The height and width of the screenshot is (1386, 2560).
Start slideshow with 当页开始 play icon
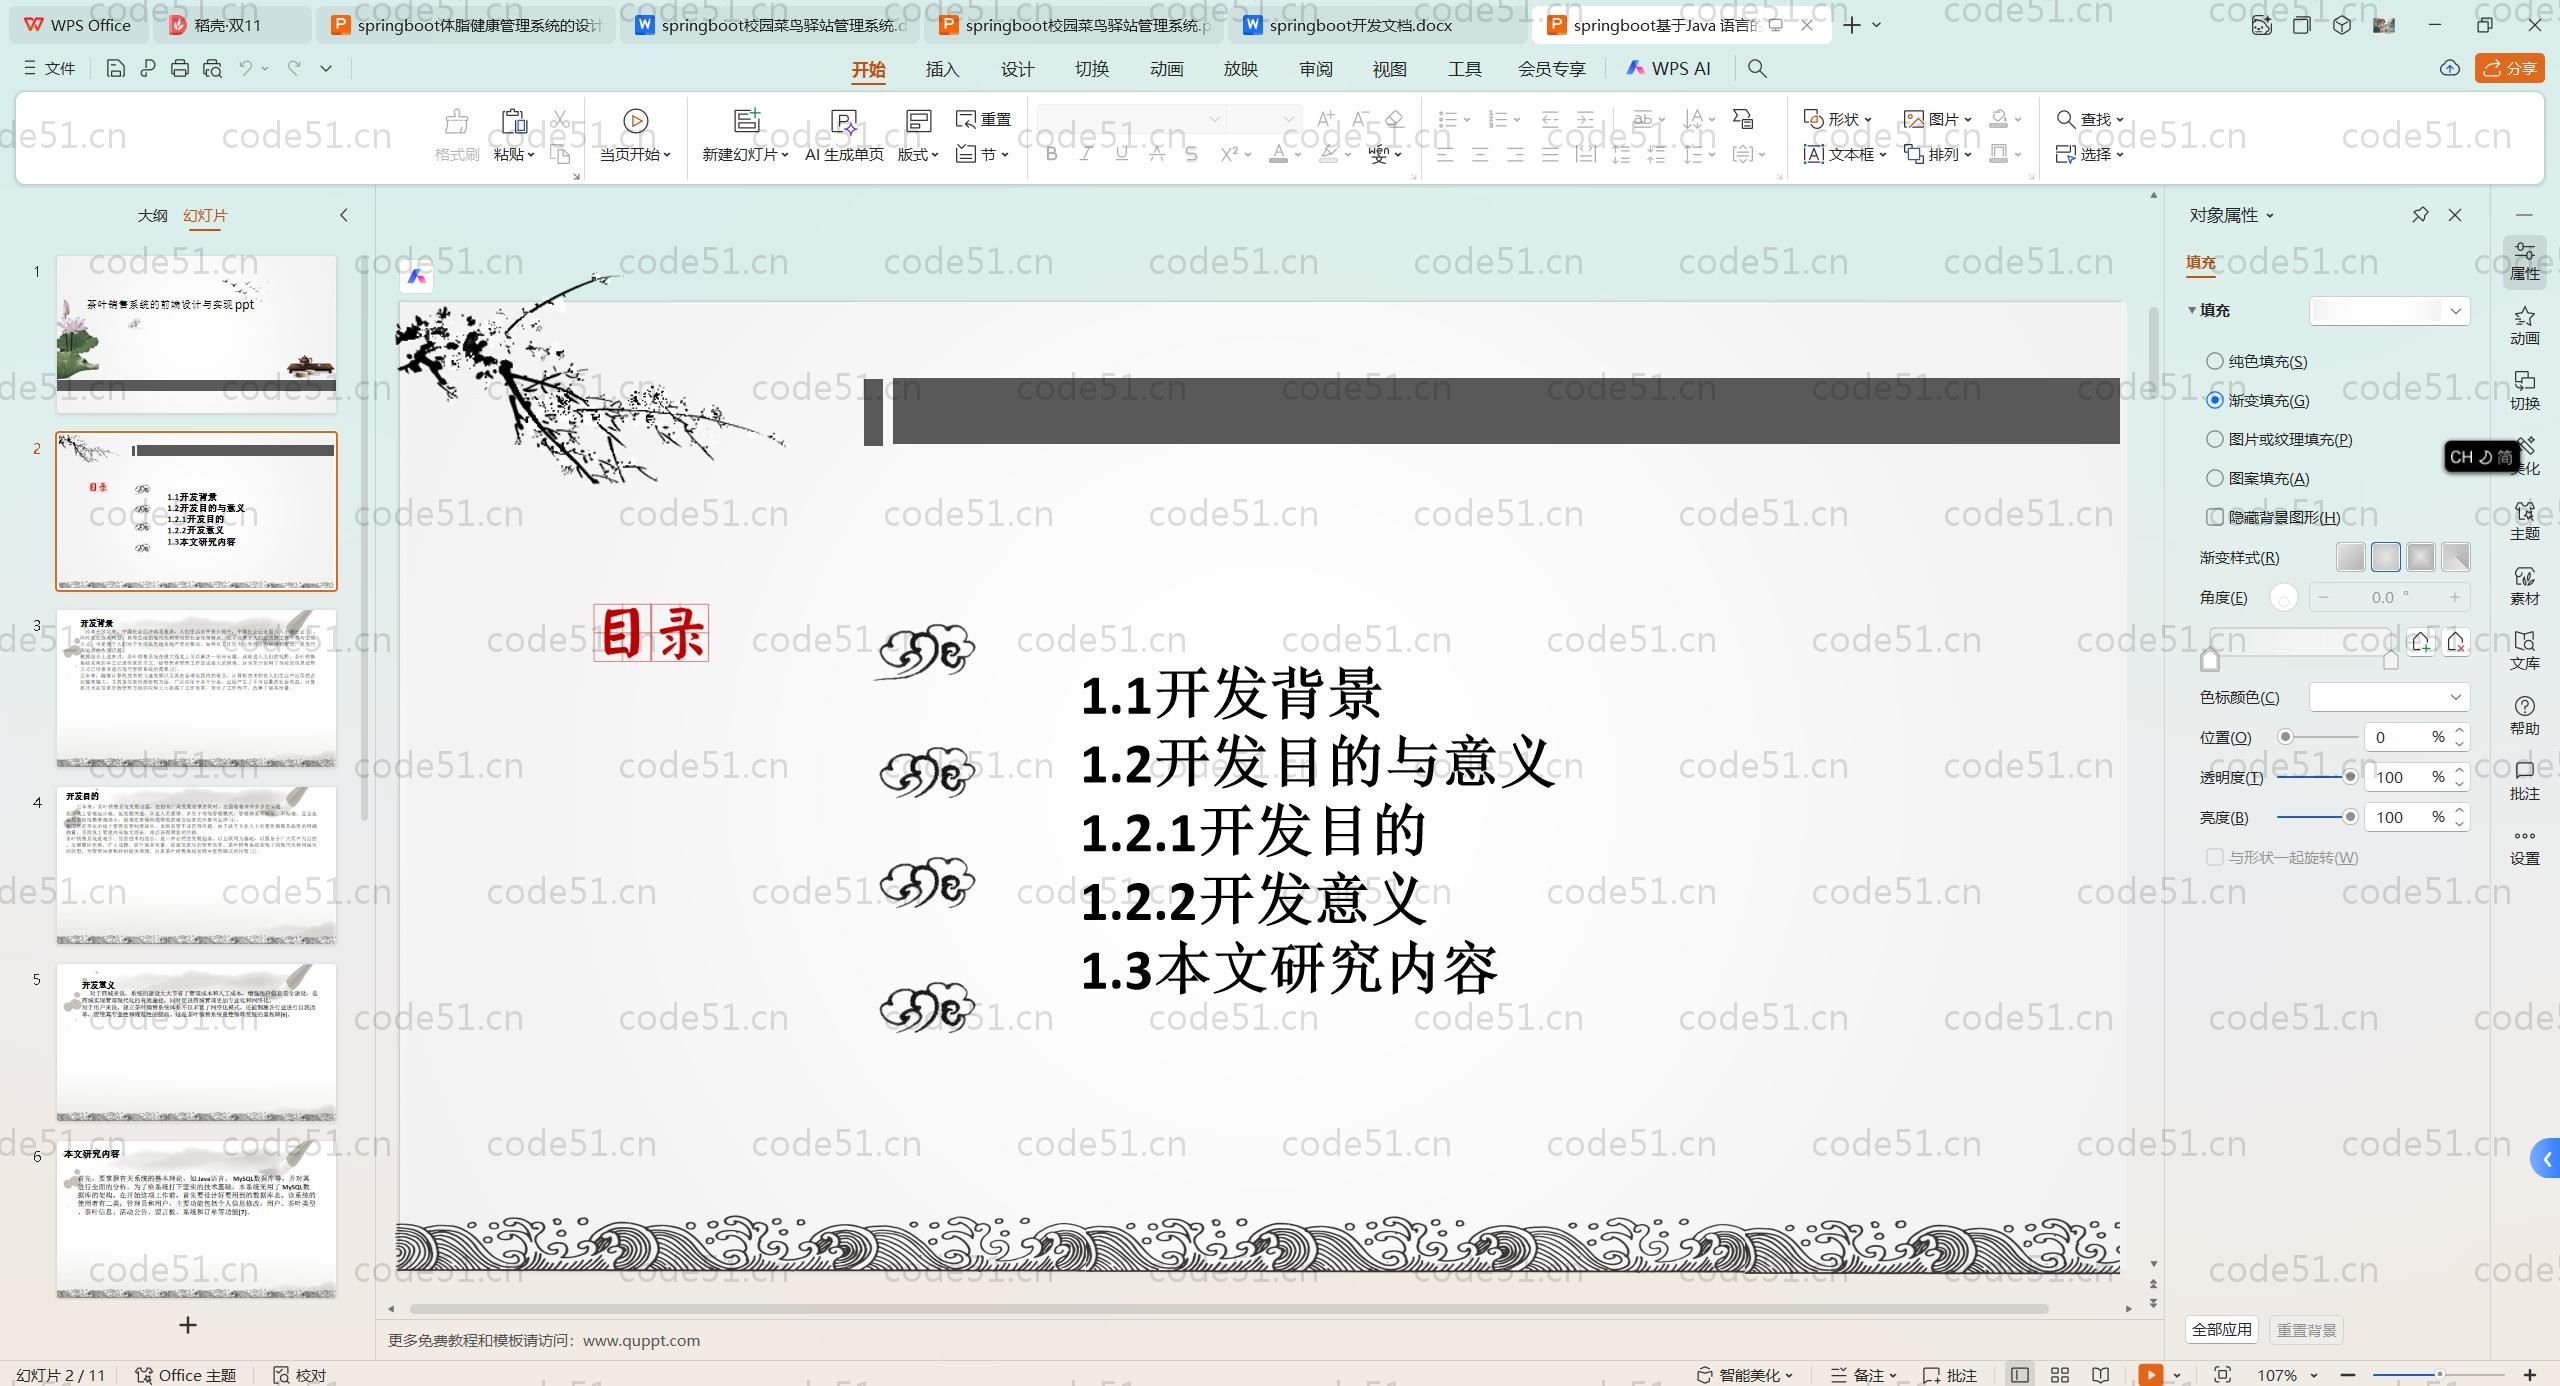click(635, 121)
